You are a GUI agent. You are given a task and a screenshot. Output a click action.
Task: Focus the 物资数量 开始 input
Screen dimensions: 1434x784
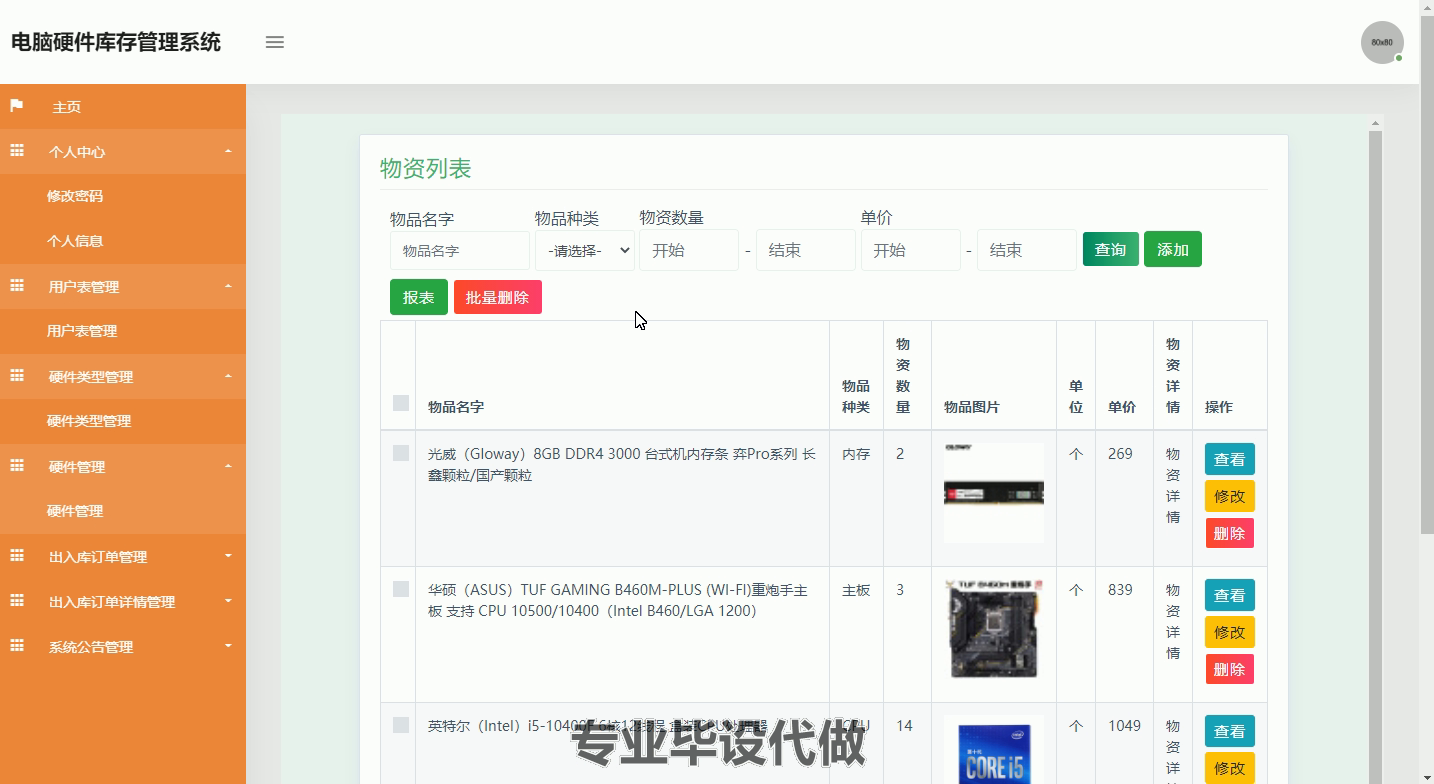tap(689, 250)
